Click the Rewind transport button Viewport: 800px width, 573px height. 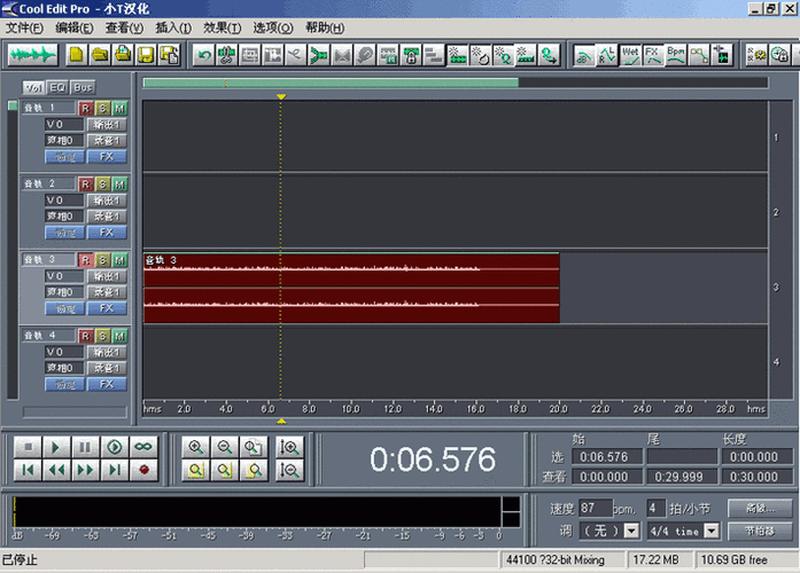click(56, 470)
